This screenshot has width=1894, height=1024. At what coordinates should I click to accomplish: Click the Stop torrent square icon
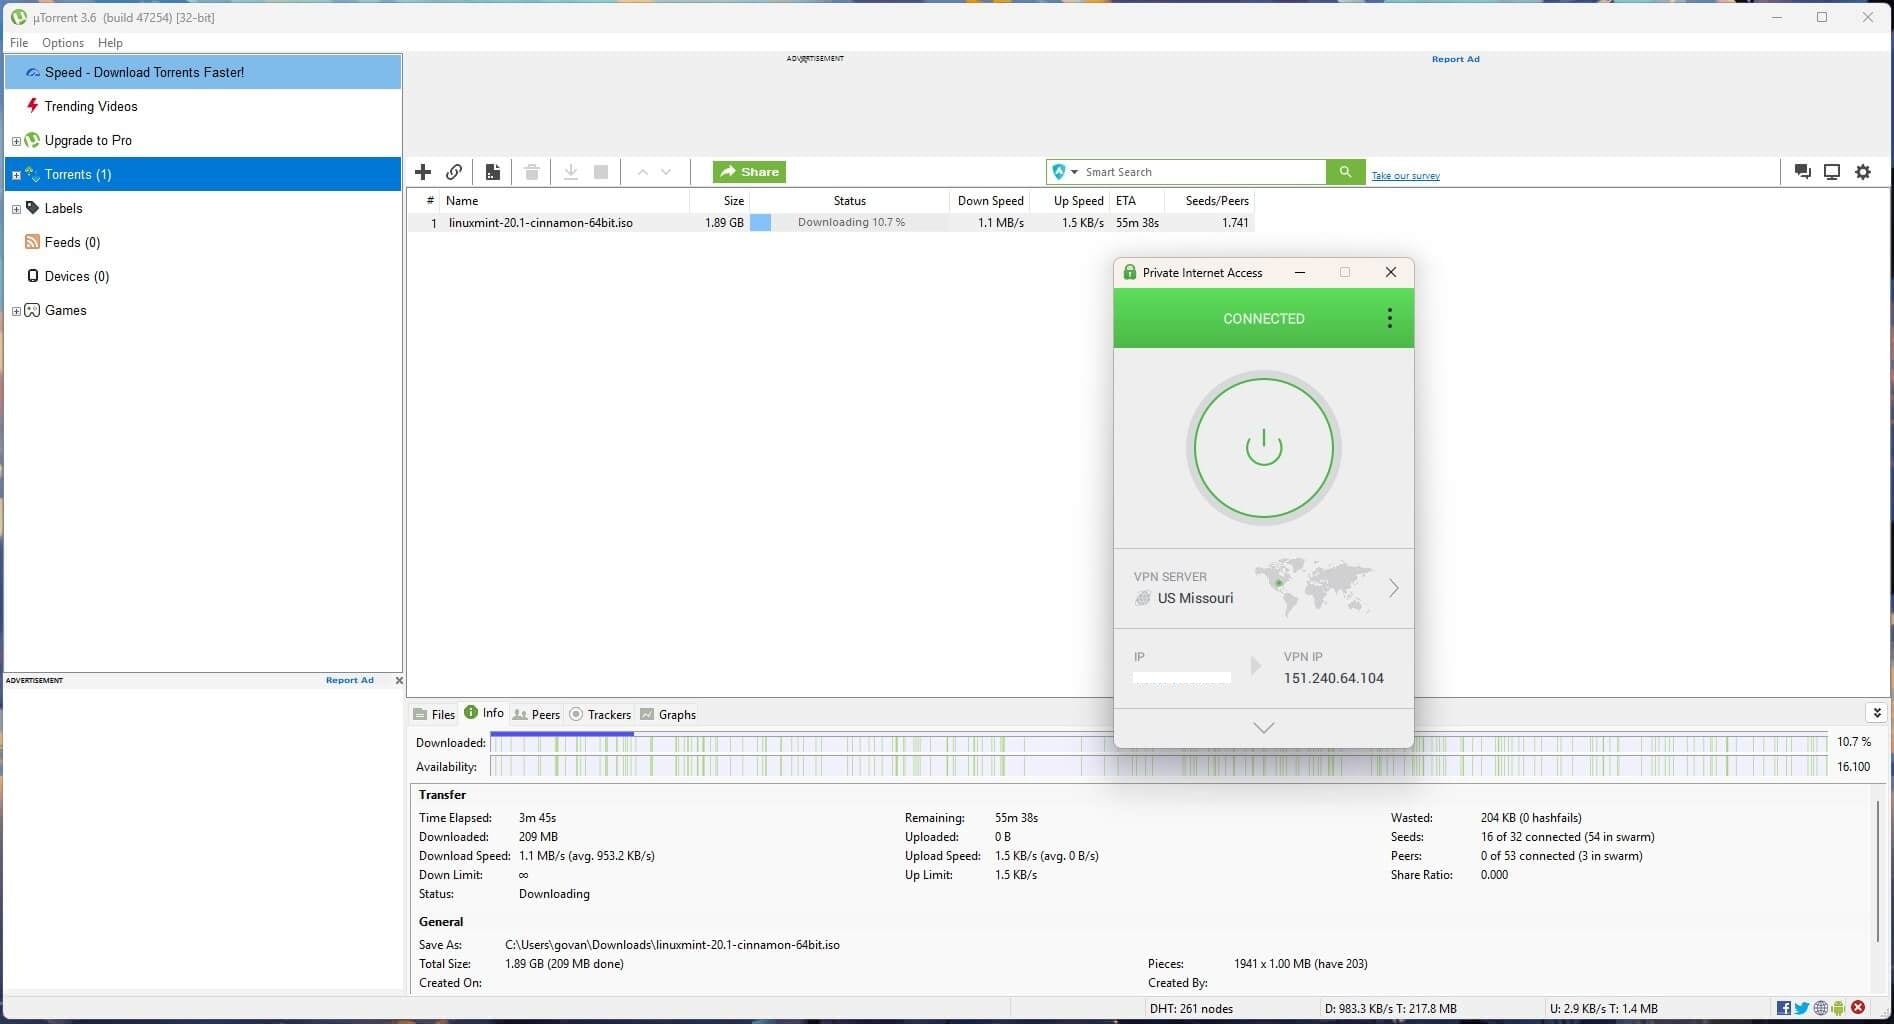pos(601,172)
